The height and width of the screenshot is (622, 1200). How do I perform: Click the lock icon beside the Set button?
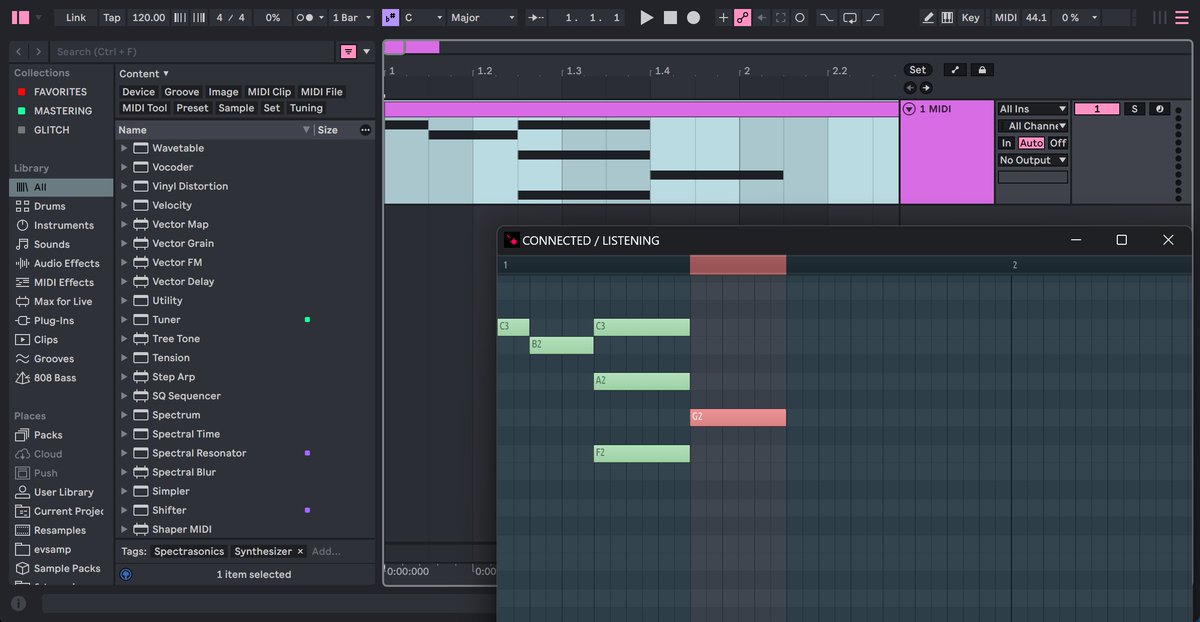pos(982,70)
